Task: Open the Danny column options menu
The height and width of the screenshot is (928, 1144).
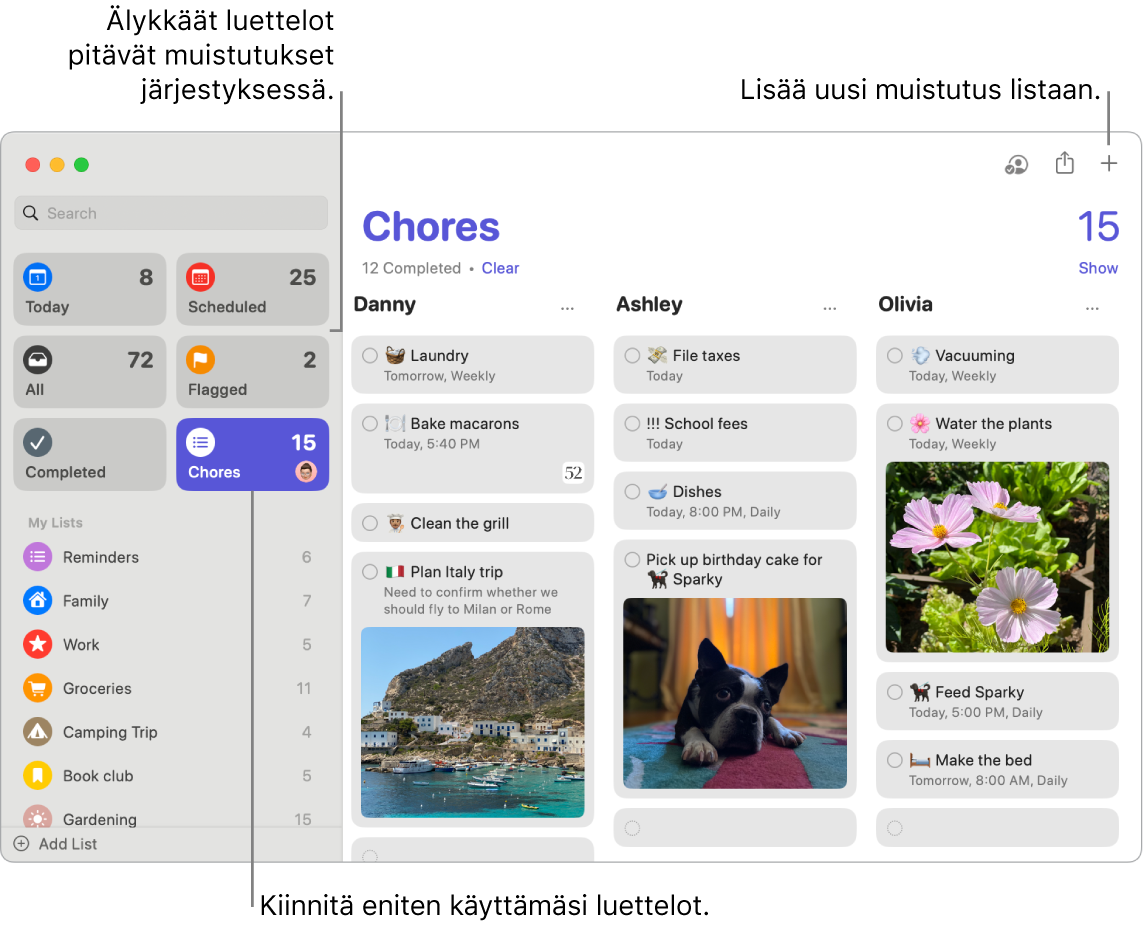Action: pyautogui.click(x=567, y=309)
